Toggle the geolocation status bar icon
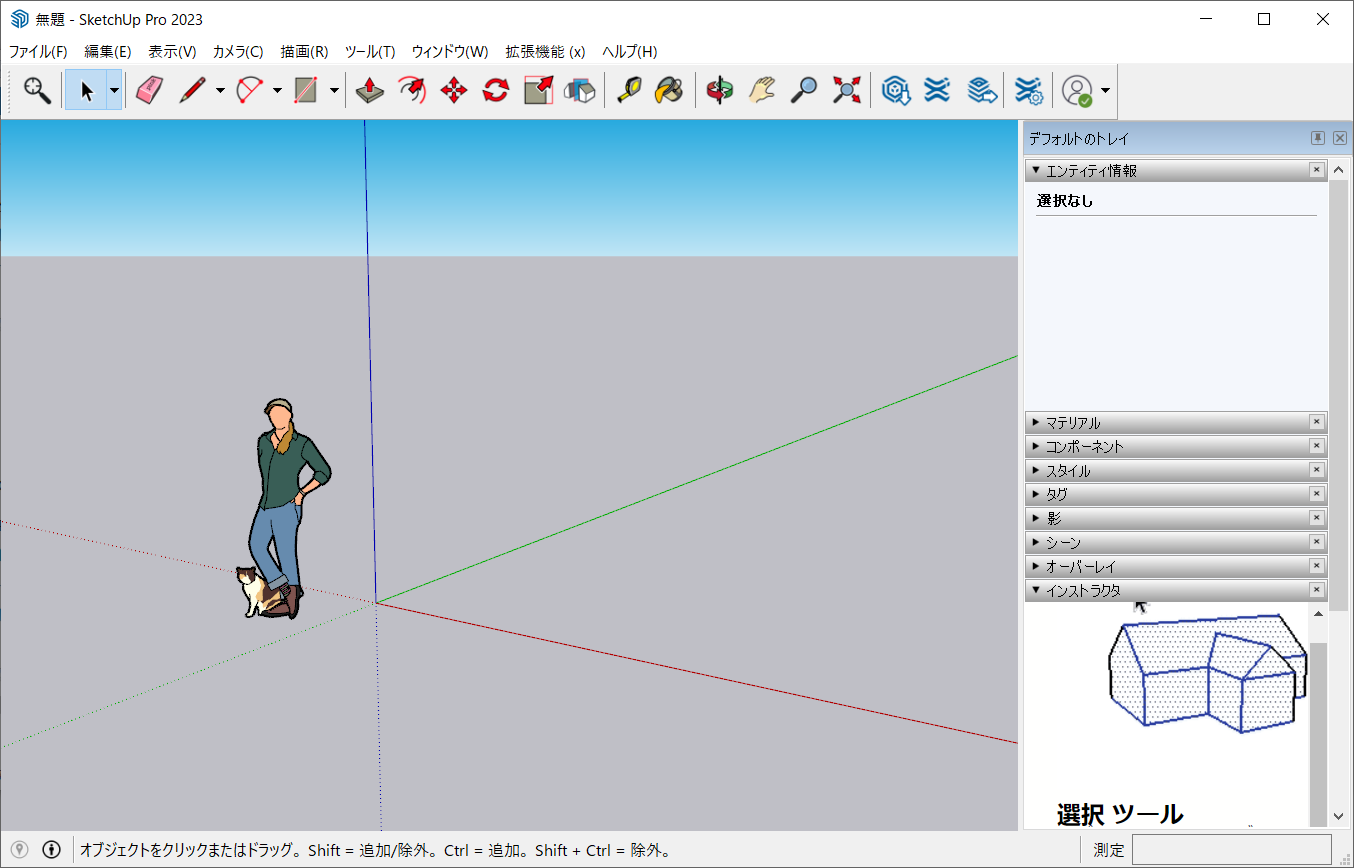The image size is (1354, 868). (x=19, y=850)
